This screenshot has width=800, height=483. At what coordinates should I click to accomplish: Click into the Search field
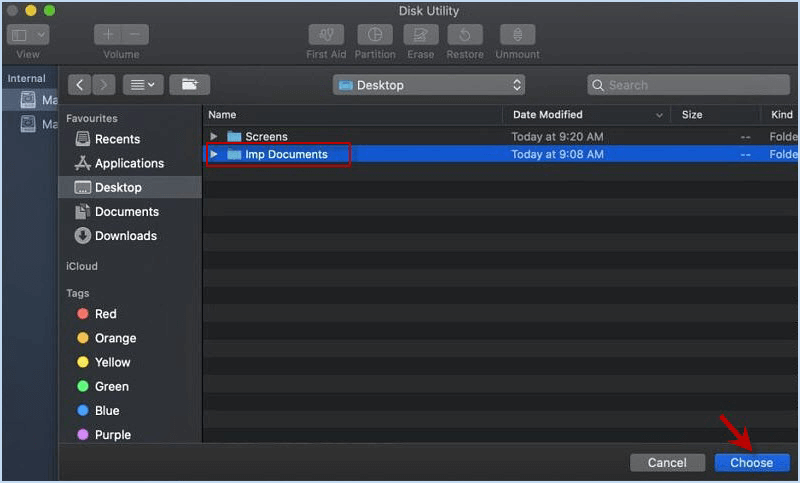point(688,85)
